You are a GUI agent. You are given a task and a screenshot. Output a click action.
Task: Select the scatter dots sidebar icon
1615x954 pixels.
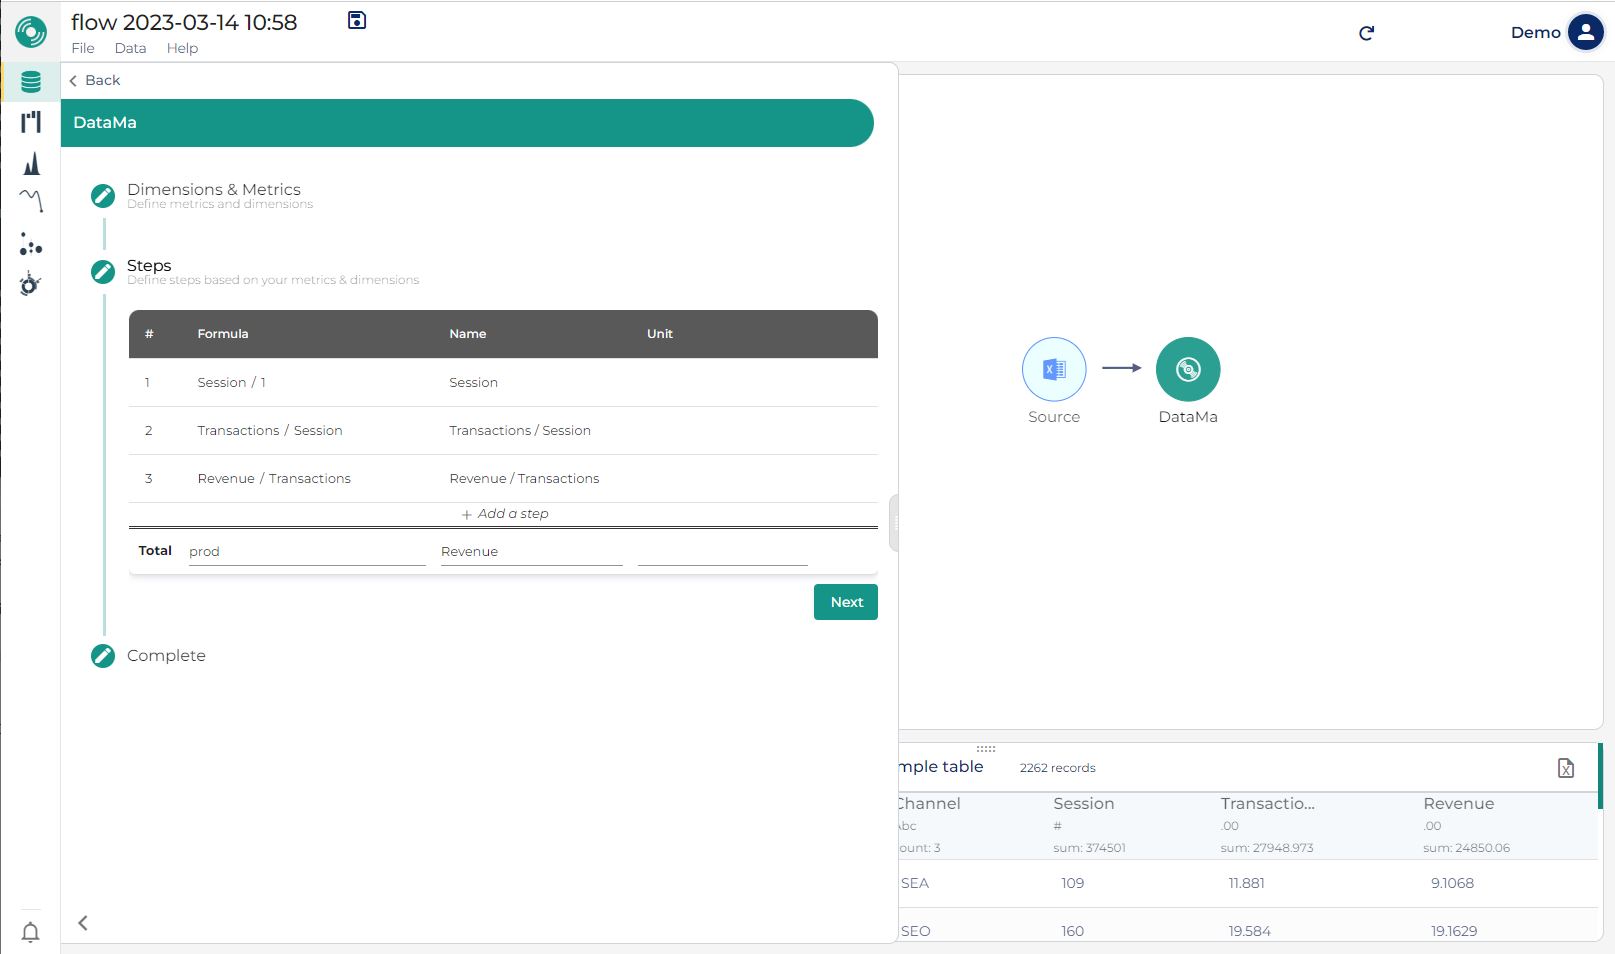click(x=31, y=243)
